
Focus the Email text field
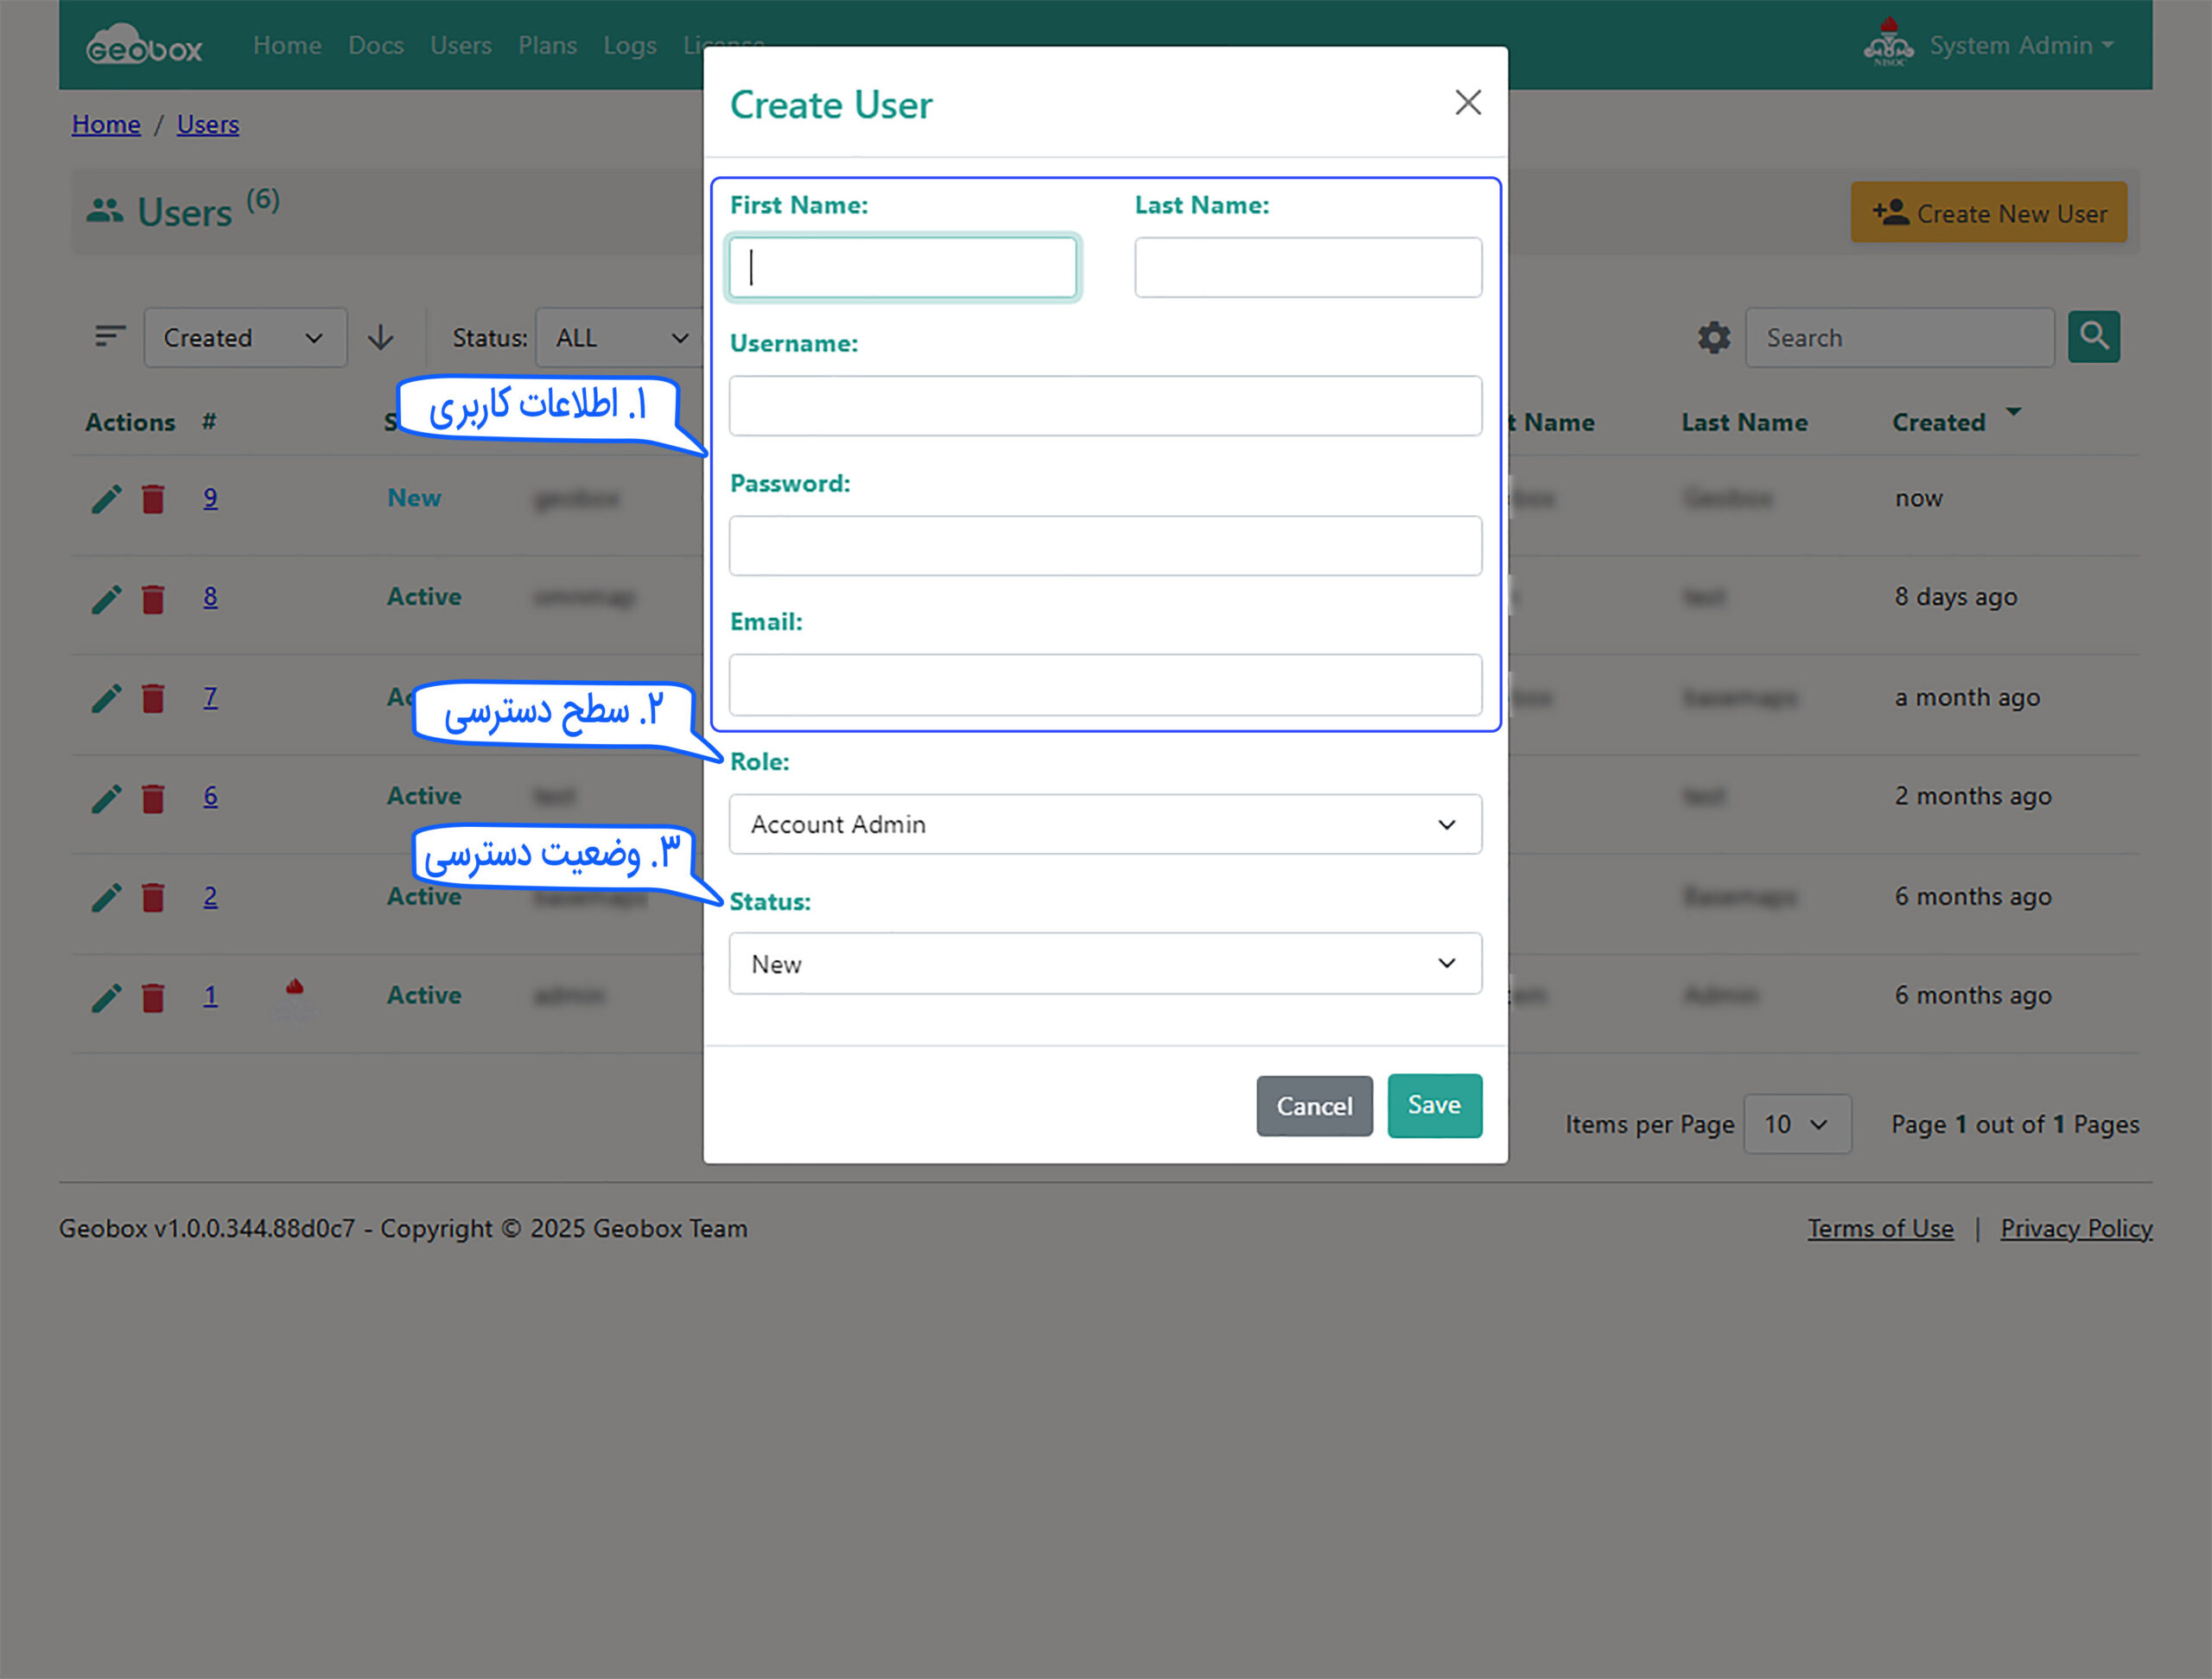[1104, 685]
